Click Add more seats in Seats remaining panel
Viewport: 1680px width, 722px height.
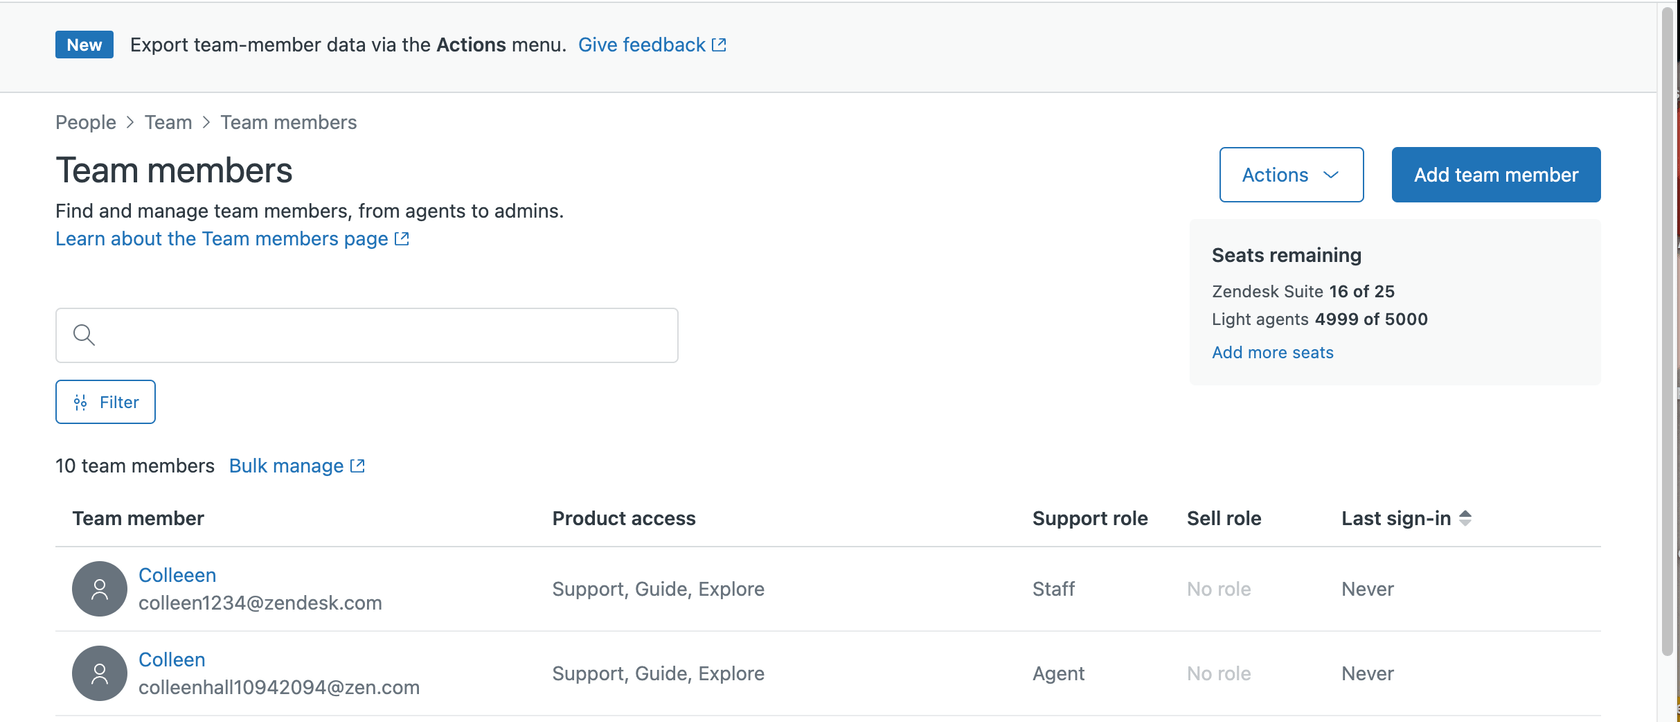coord(1272,352)
